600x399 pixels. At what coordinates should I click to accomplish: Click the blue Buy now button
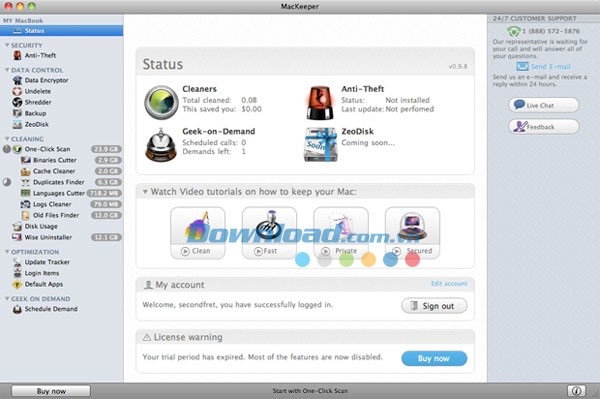(434, 358)
